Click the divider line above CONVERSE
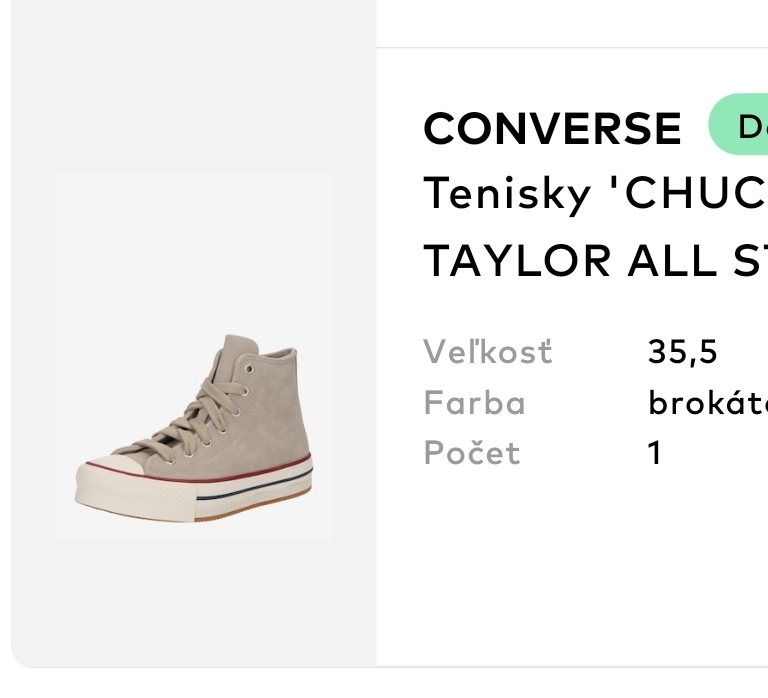This screenshot has width=768, height=698. pyautogui.click(x=572, y=47)
